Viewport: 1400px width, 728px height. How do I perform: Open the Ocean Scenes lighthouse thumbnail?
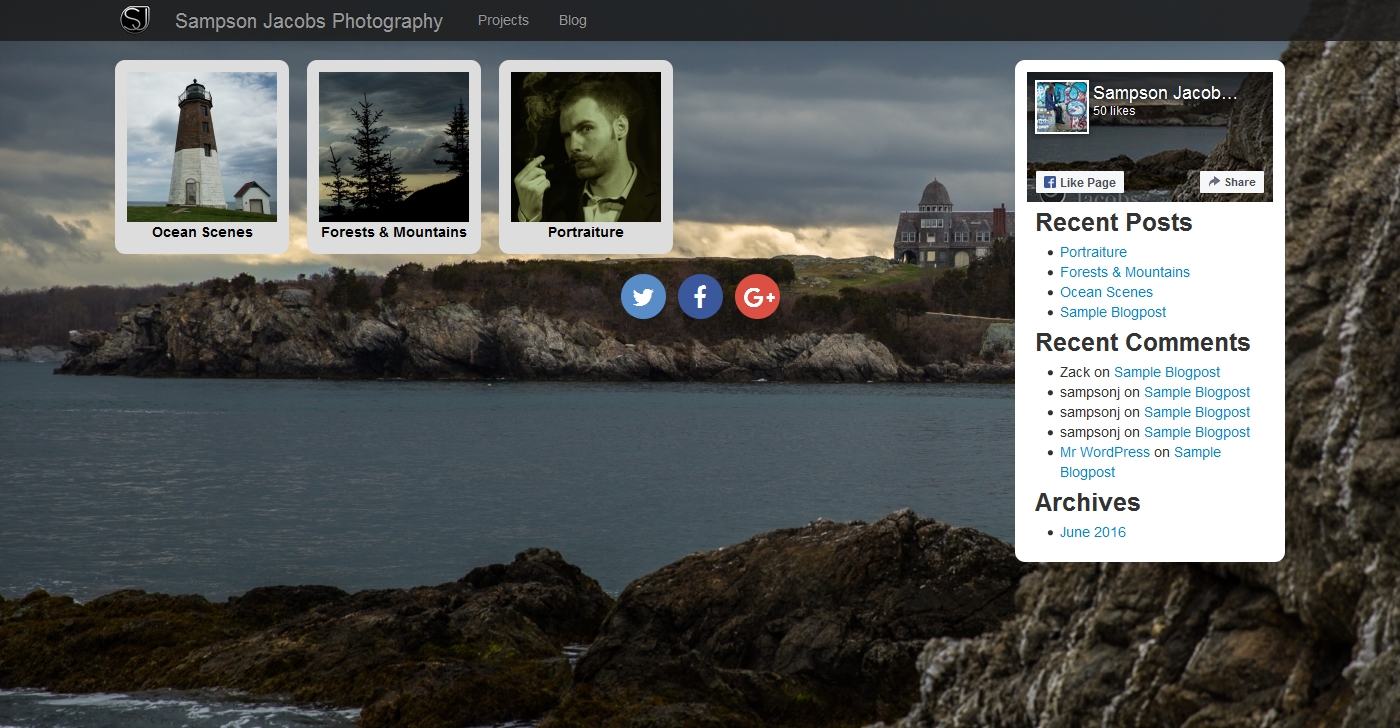(202, 147)
